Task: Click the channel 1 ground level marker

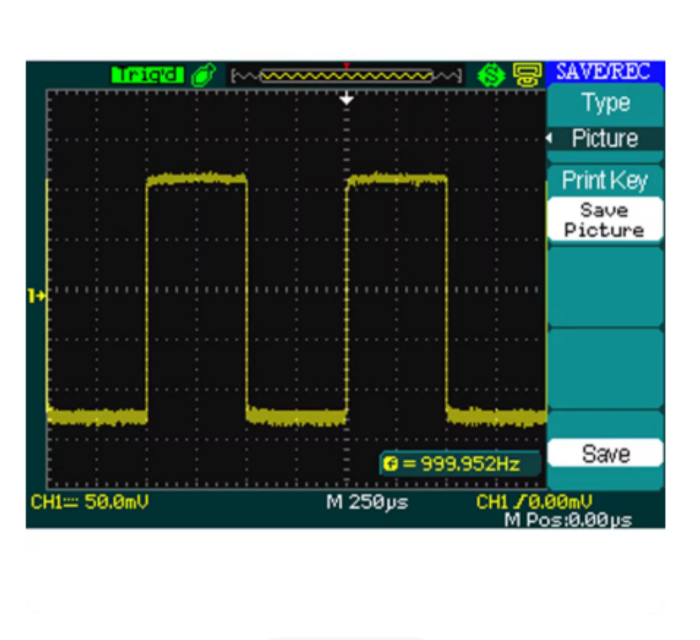Action: (37, 295)
